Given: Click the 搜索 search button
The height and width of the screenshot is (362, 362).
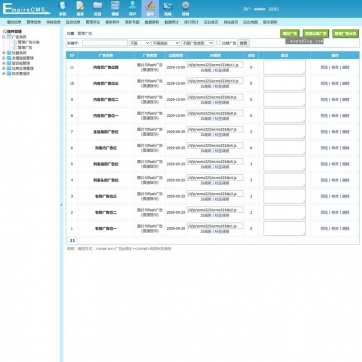Looking at the screenshot, I should [244, 43].
